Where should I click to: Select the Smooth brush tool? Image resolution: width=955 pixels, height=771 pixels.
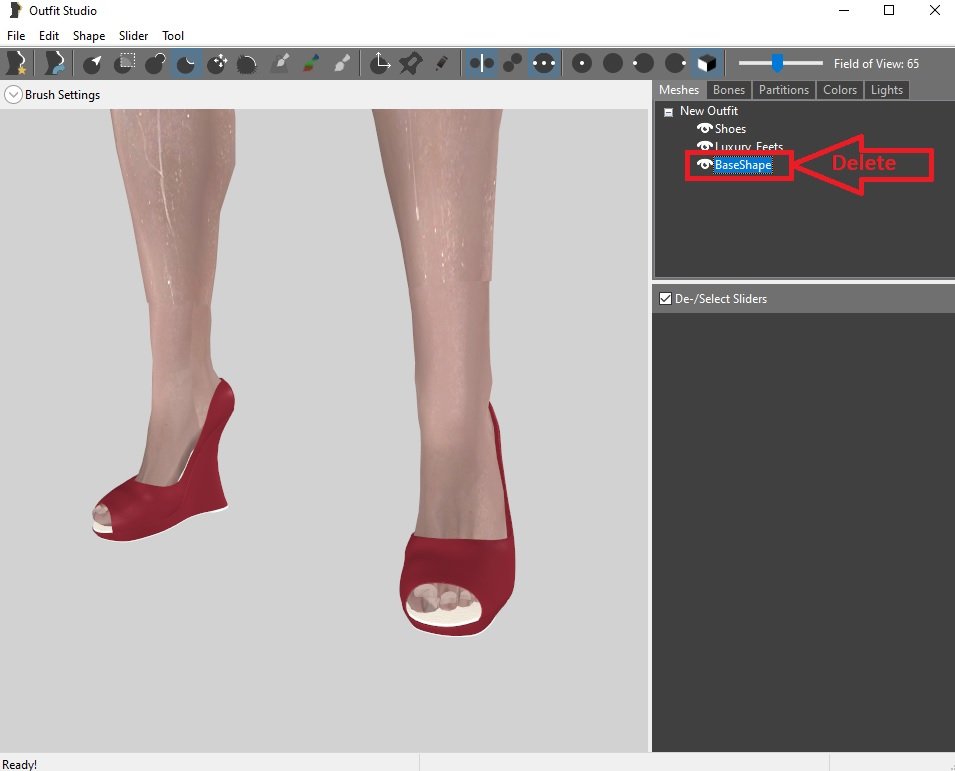click(x=248, y=64)
